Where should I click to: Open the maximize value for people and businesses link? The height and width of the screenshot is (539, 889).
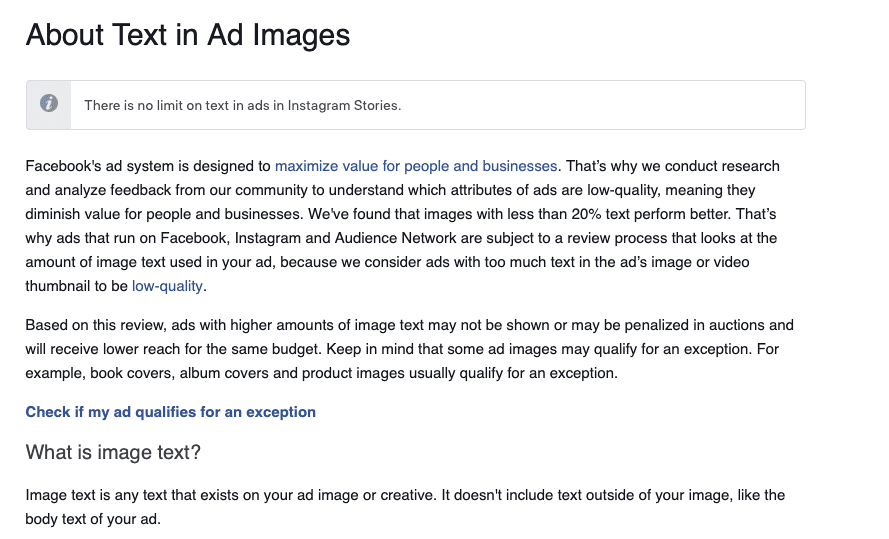(x=416, y=166)
